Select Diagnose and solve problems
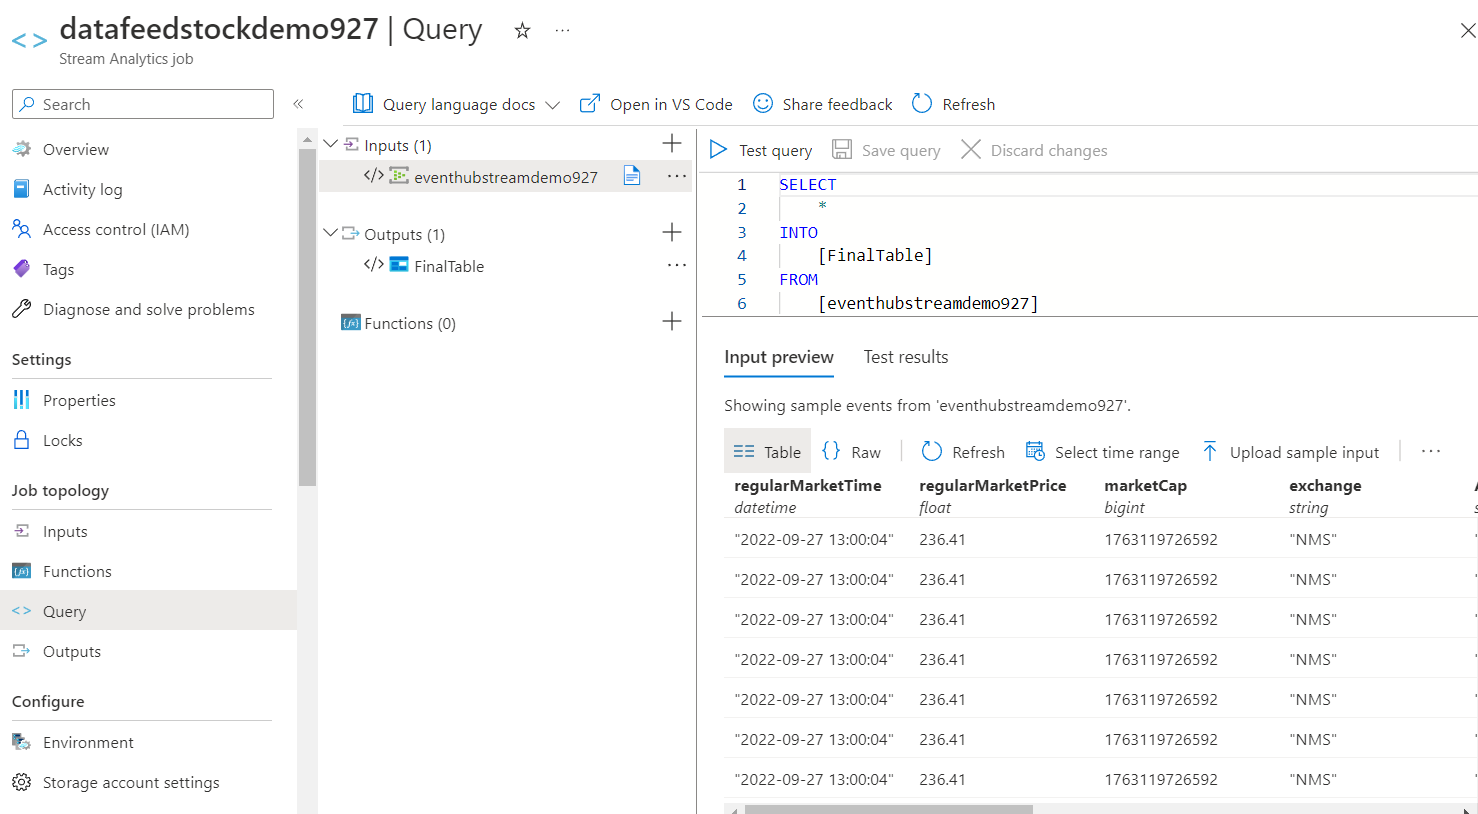Image resolution: width=1478 pixels, height=814 pixels. [x=148, y=309]
